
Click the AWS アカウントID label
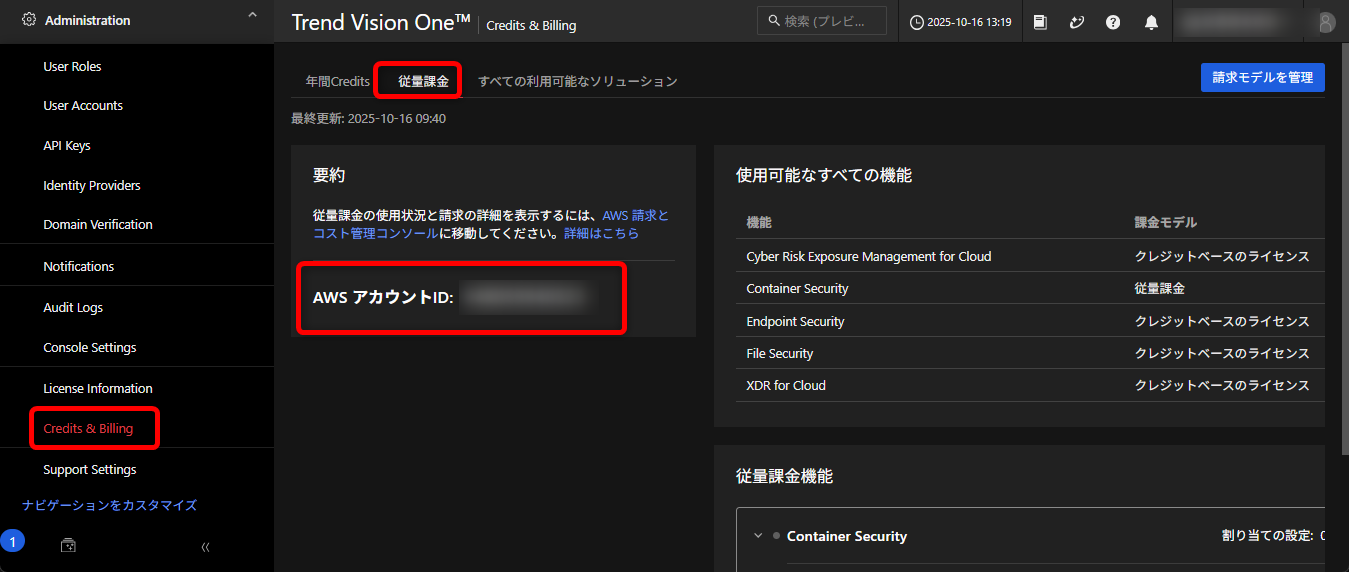(x=383, y=297)
